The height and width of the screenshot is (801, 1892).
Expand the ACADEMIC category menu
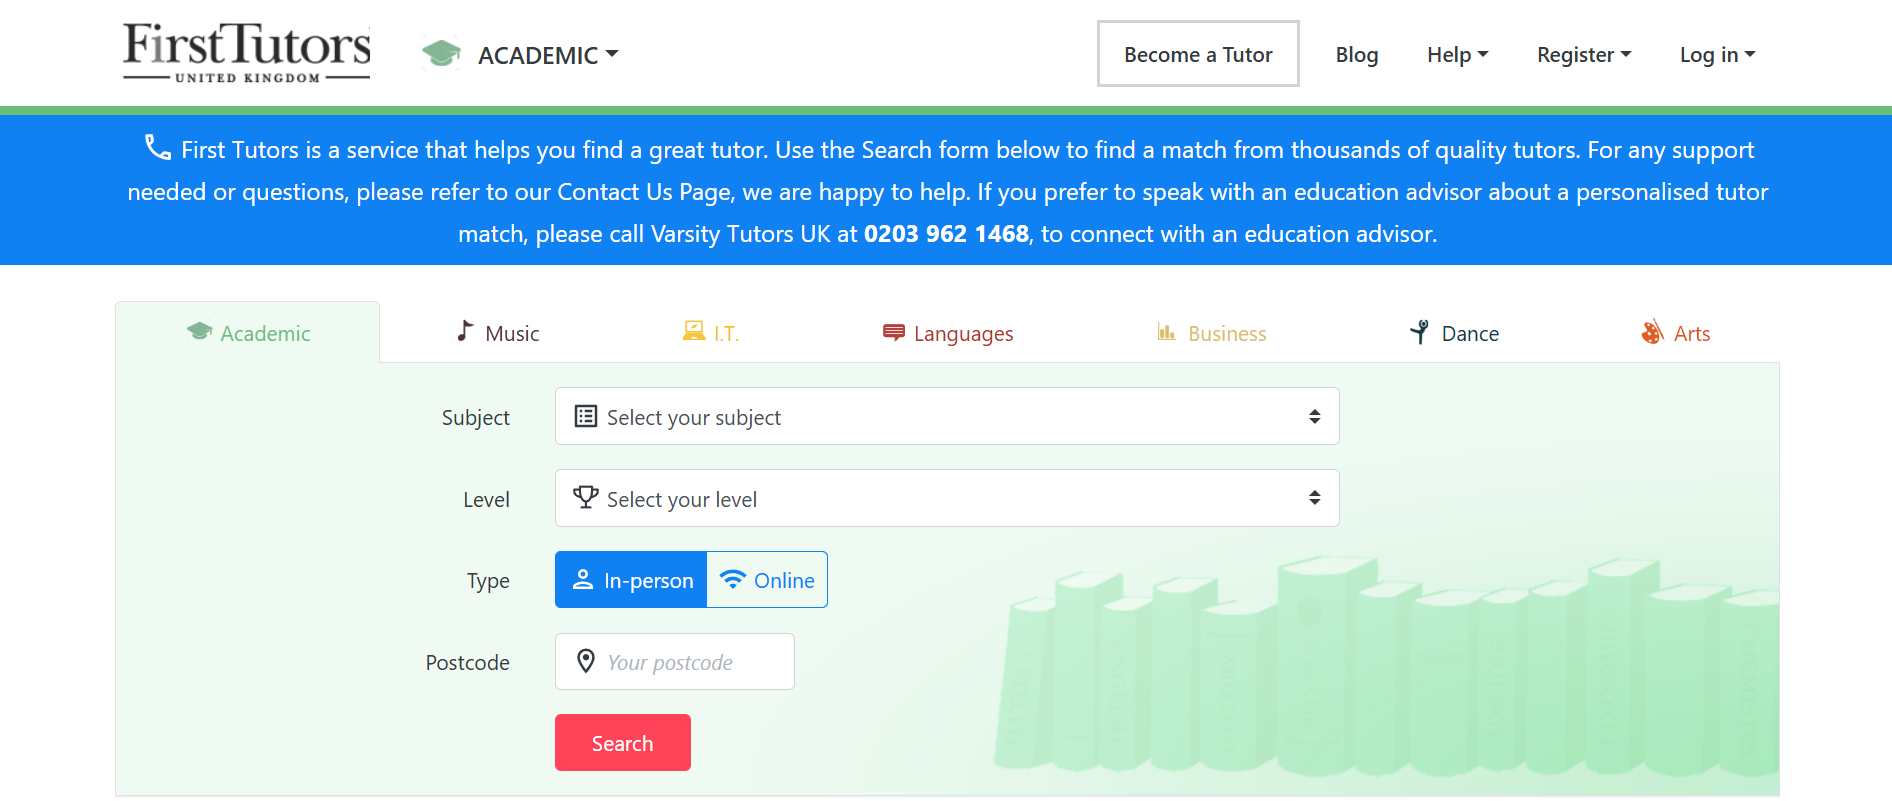(548, 55)
